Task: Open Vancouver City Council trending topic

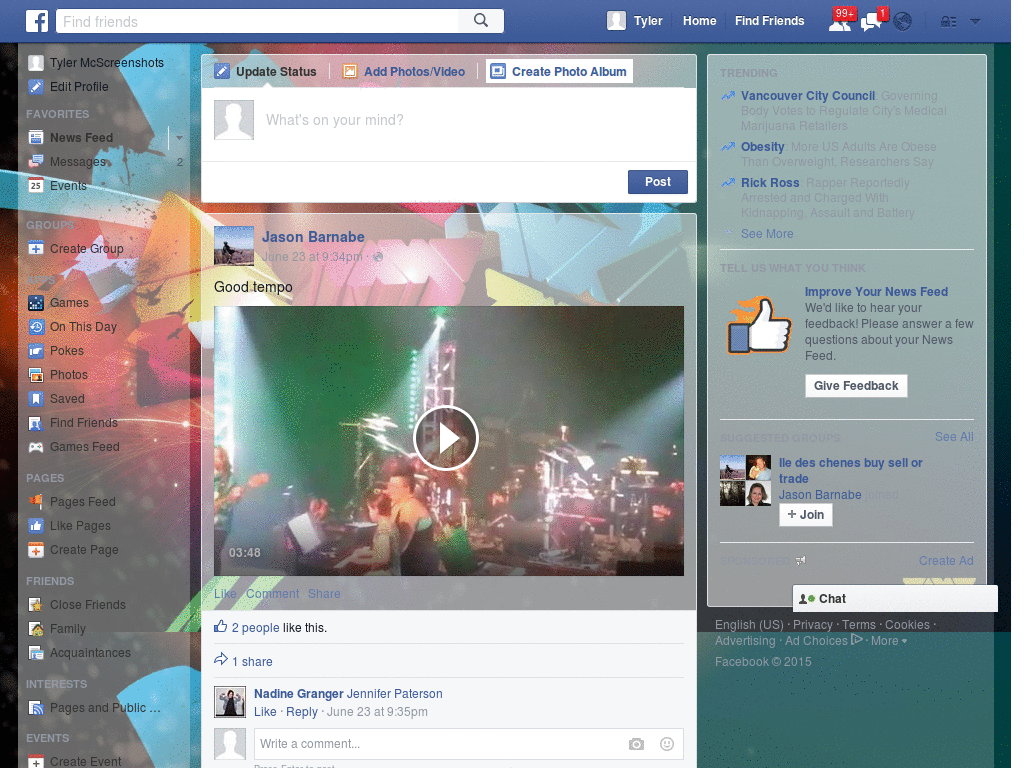Action: point(808,96)
